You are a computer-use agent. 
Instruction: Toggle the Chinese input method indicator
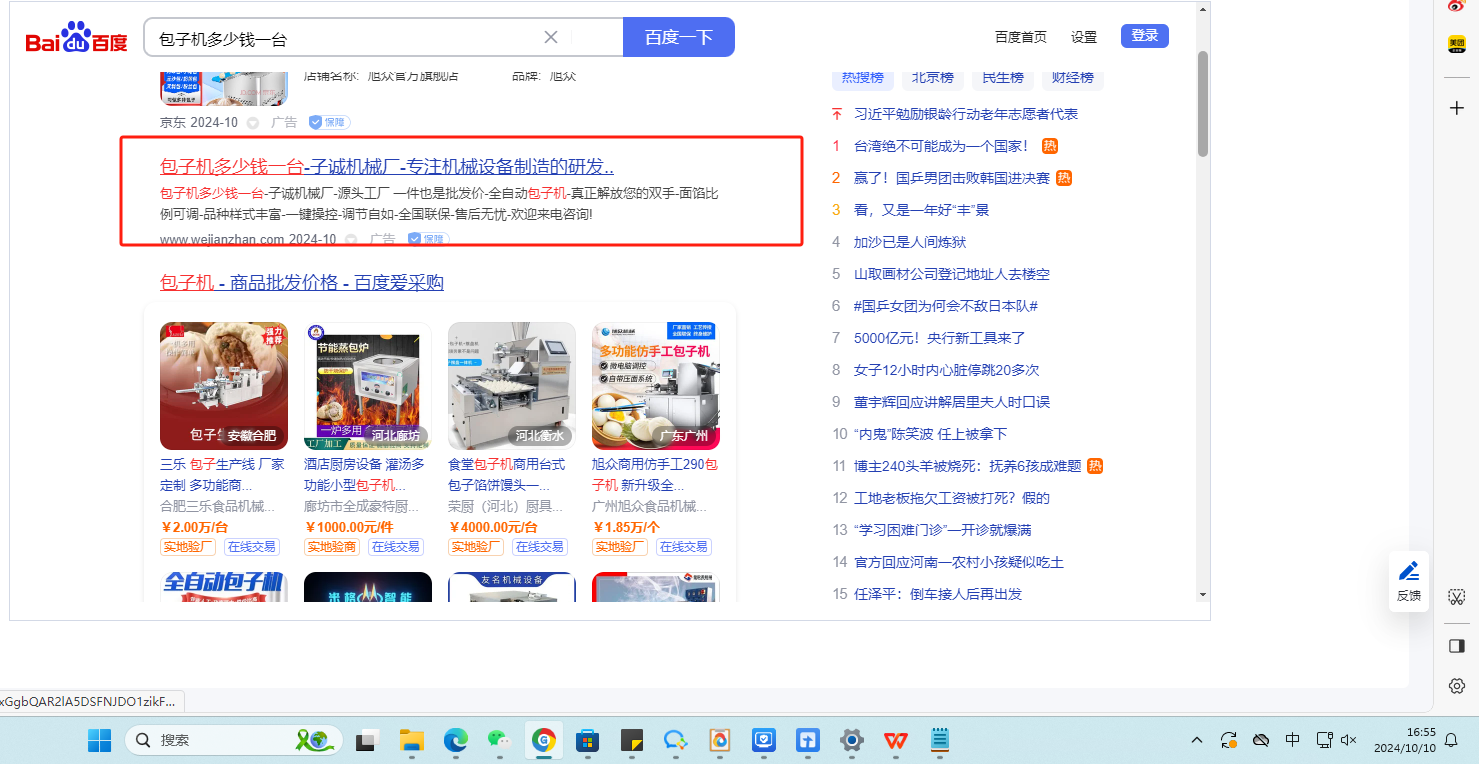(1292, 740)
